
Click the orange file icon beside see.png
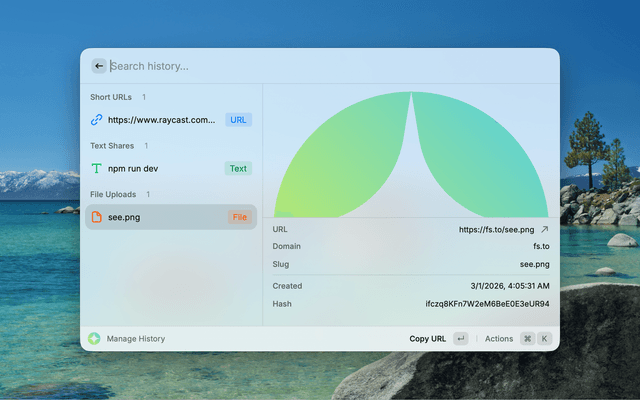point(97,217)
